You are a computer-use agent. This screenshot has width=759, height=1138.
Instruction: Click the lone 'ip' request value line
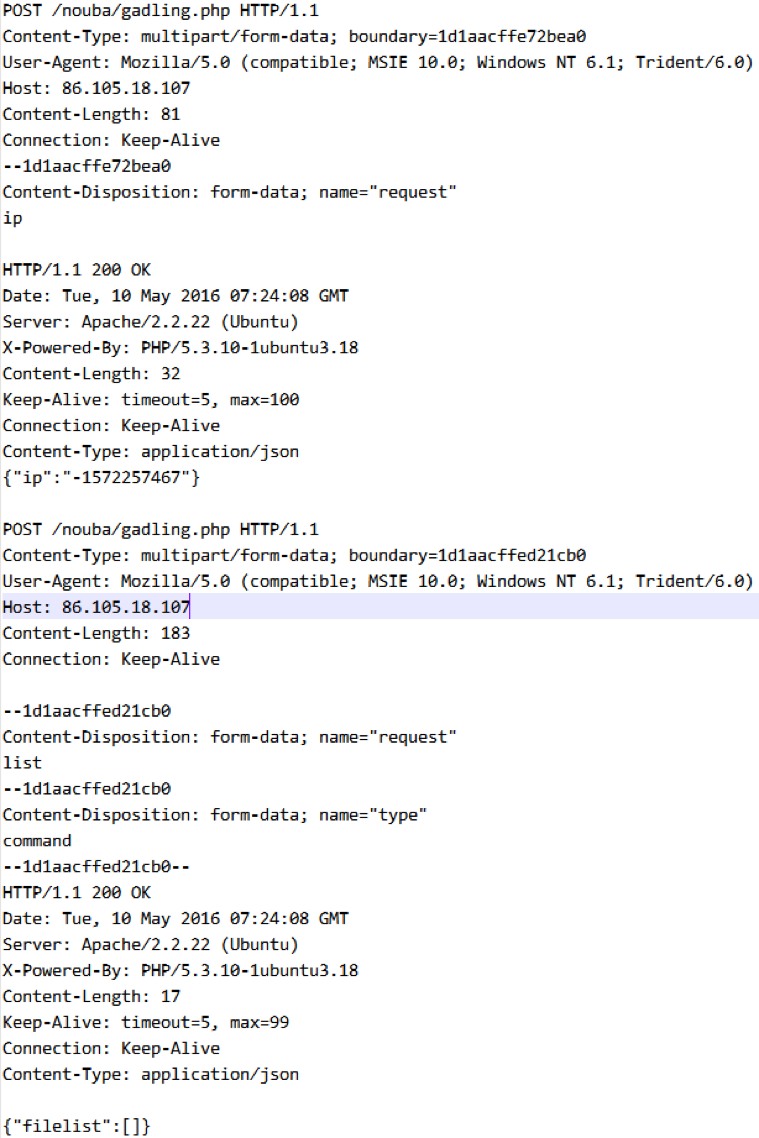pyautogui.click(x=12, y=218)
